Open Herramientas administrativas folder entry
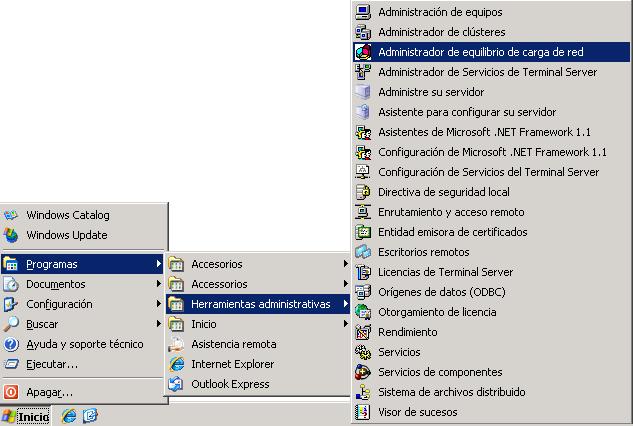 258,304
